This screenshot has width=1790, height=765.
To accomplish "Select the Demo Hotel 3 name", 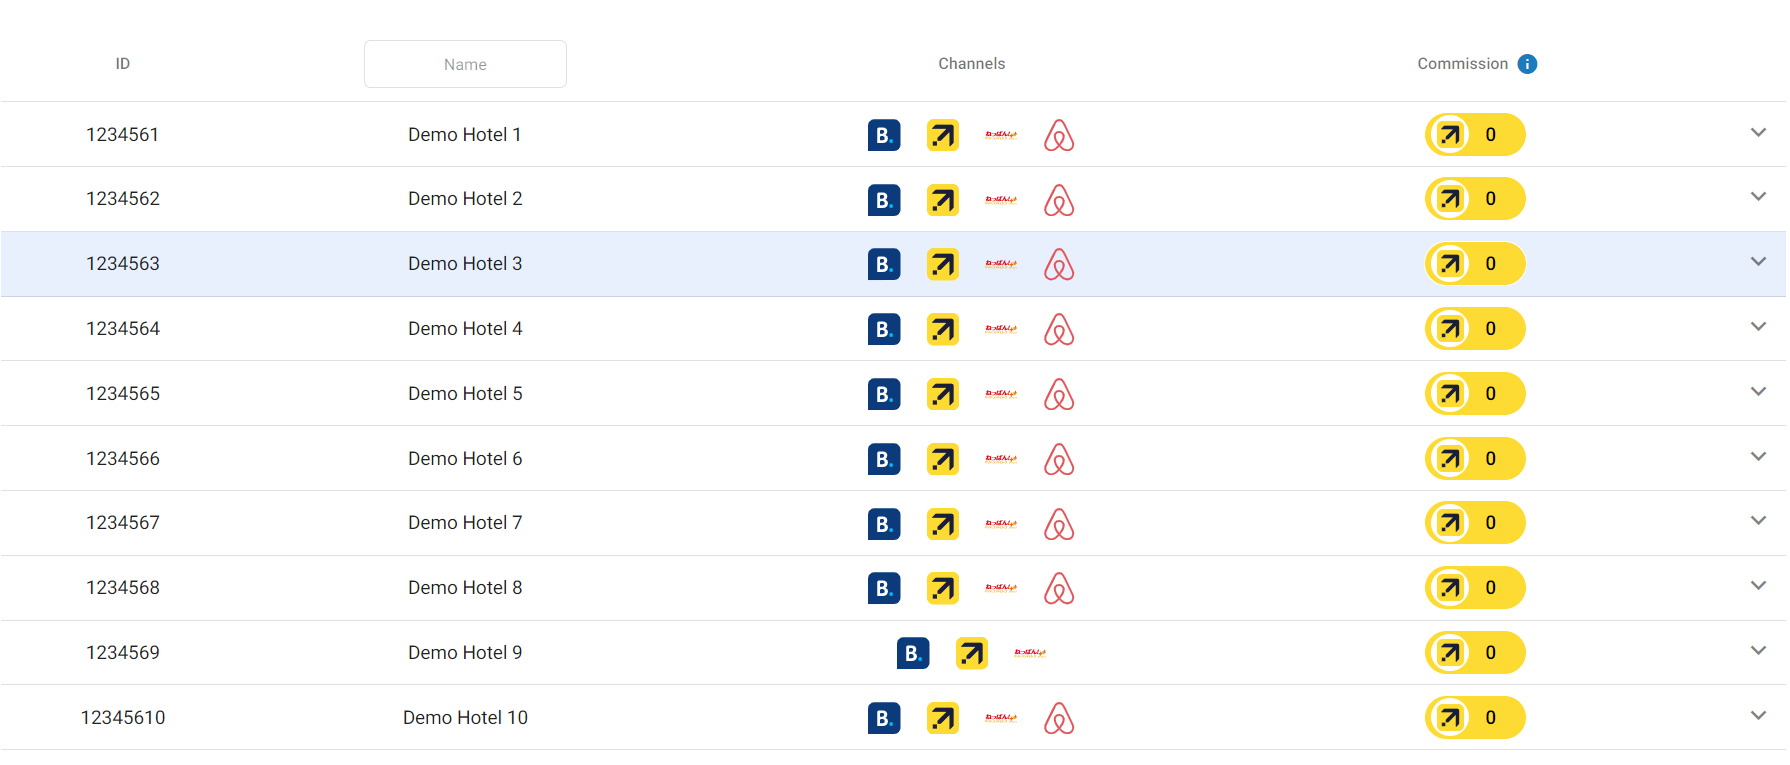I will click(x=465, y=264).
